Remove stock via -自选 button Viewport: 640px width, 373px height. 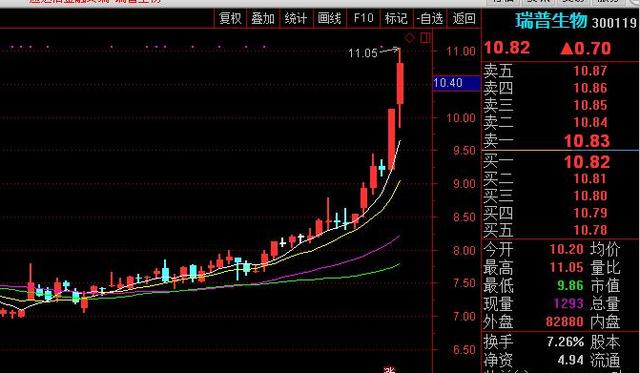click(x=430, y=18)
